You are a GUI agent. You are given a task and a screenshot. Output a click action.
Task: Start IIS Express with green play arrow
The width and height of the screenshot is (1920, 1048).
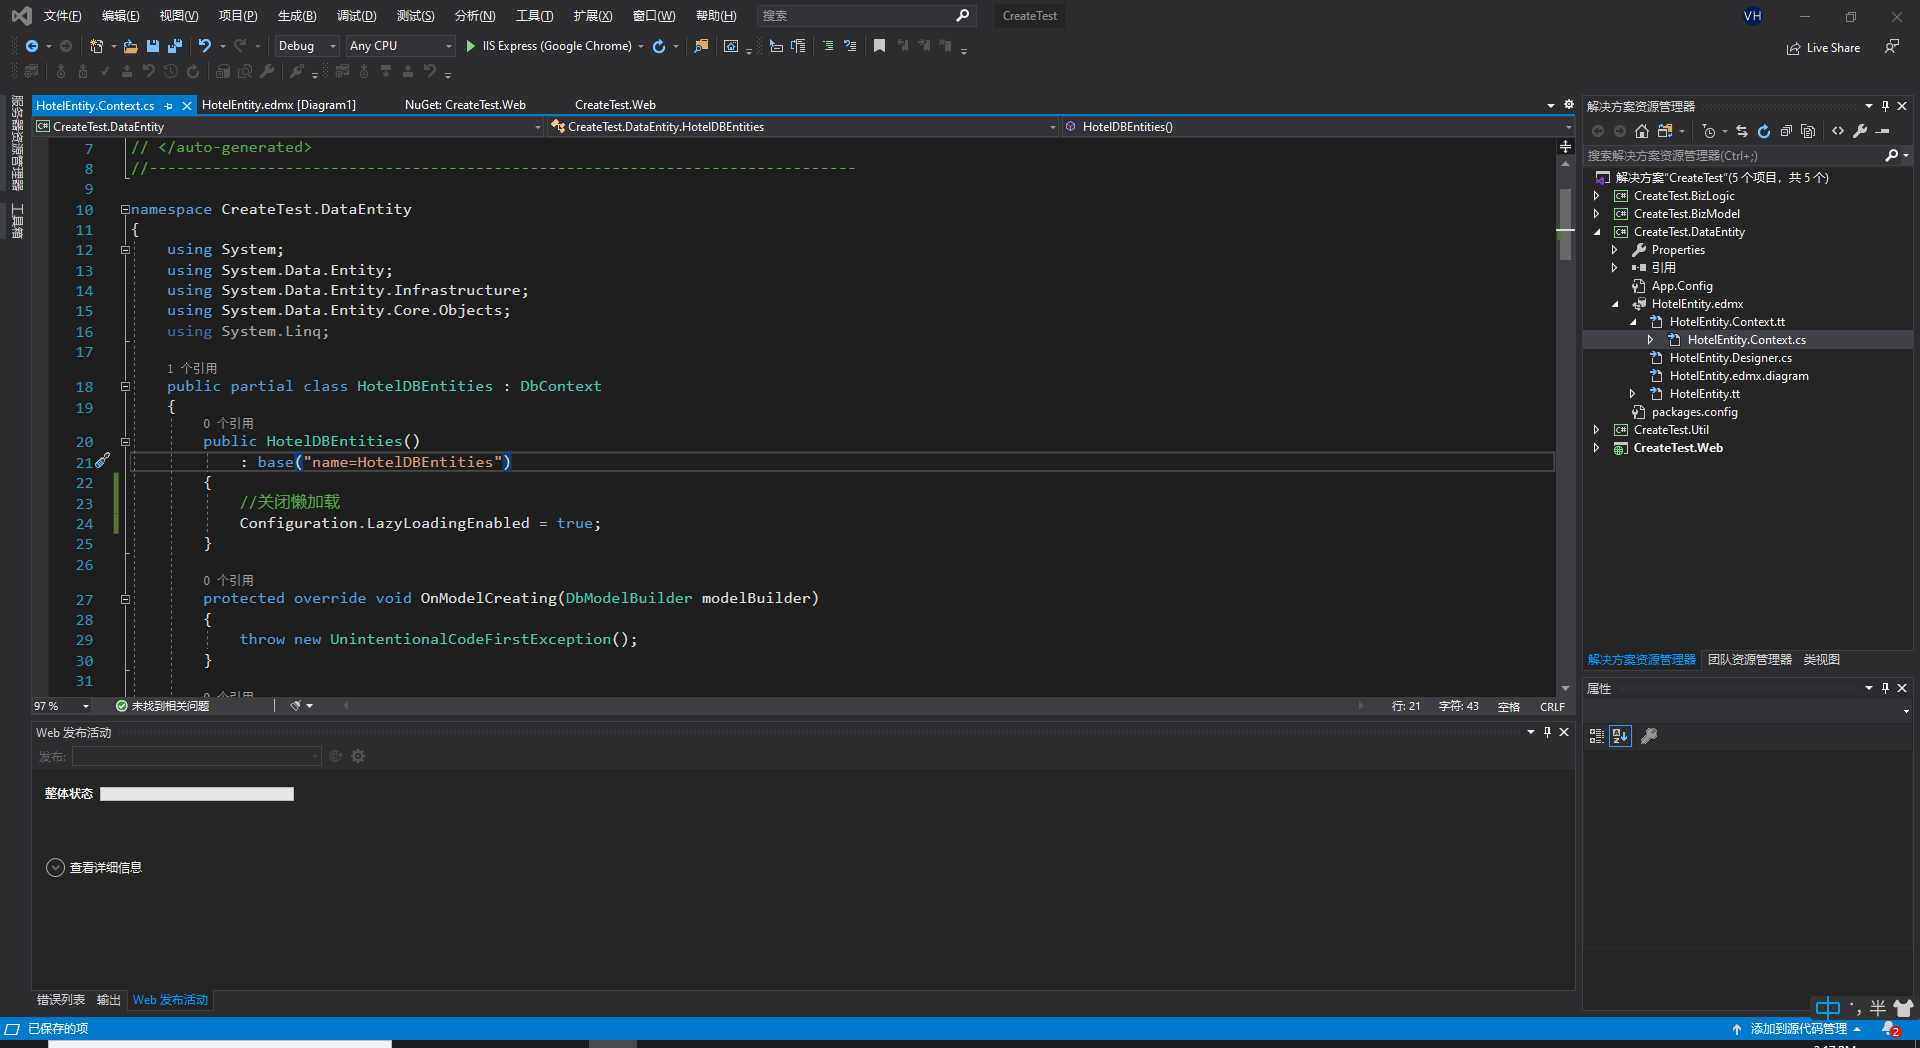[x=470, y=46]
